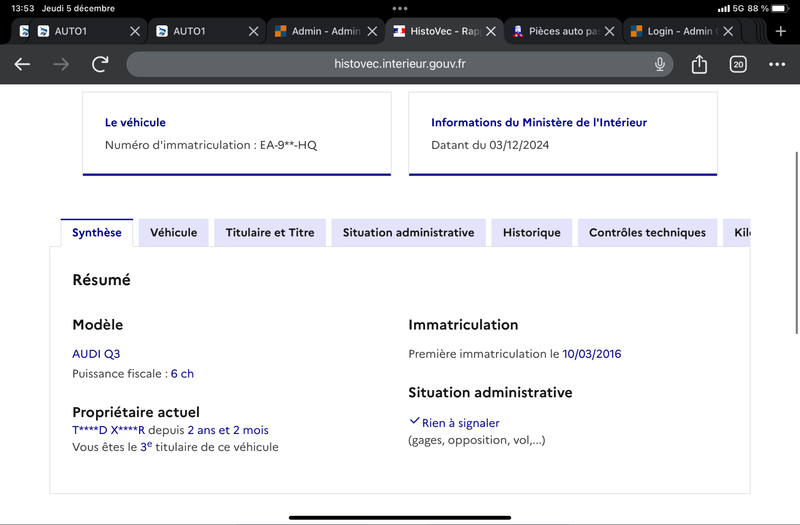Screen dimensions: 800x525
Task: Open the Véhicule tab
Action: coord(173,233)
